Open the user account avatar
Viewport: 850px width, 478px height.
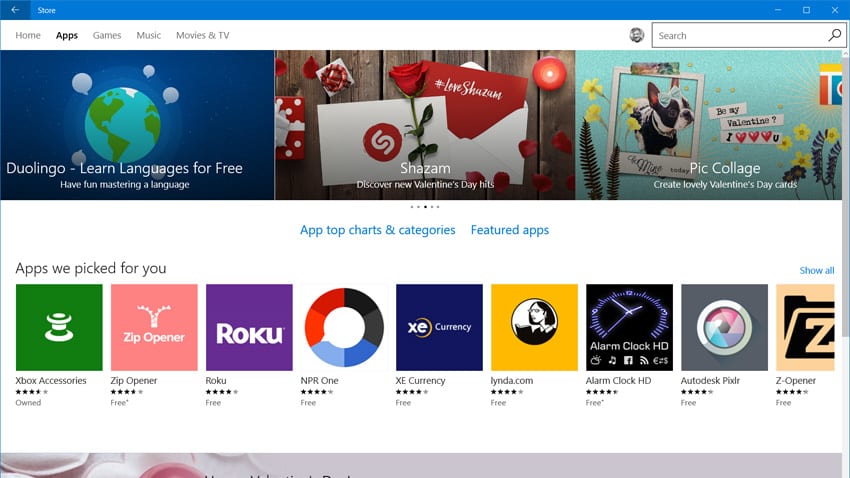click(636, 35)
